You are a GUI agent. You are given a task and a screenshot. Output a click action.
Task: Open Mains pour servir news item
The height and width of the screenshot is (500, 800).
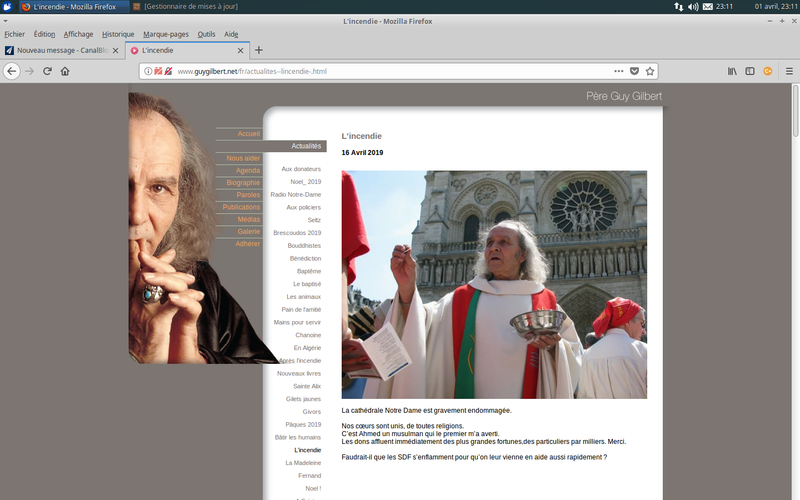pos(297,322)
